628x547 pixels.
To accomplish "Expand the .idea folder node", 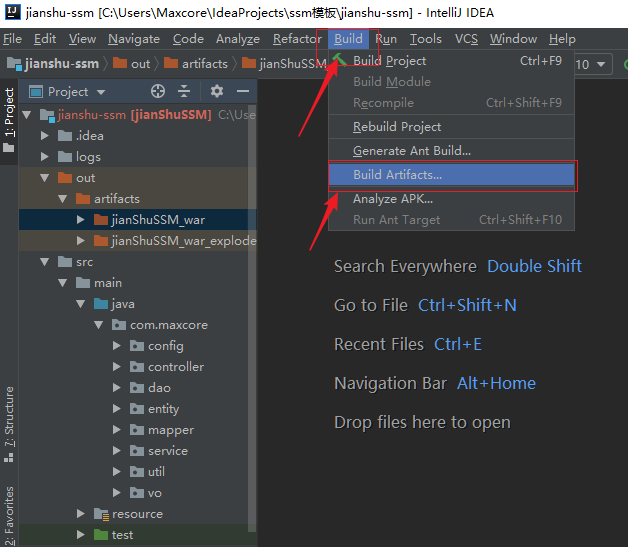I will (44, 136).
